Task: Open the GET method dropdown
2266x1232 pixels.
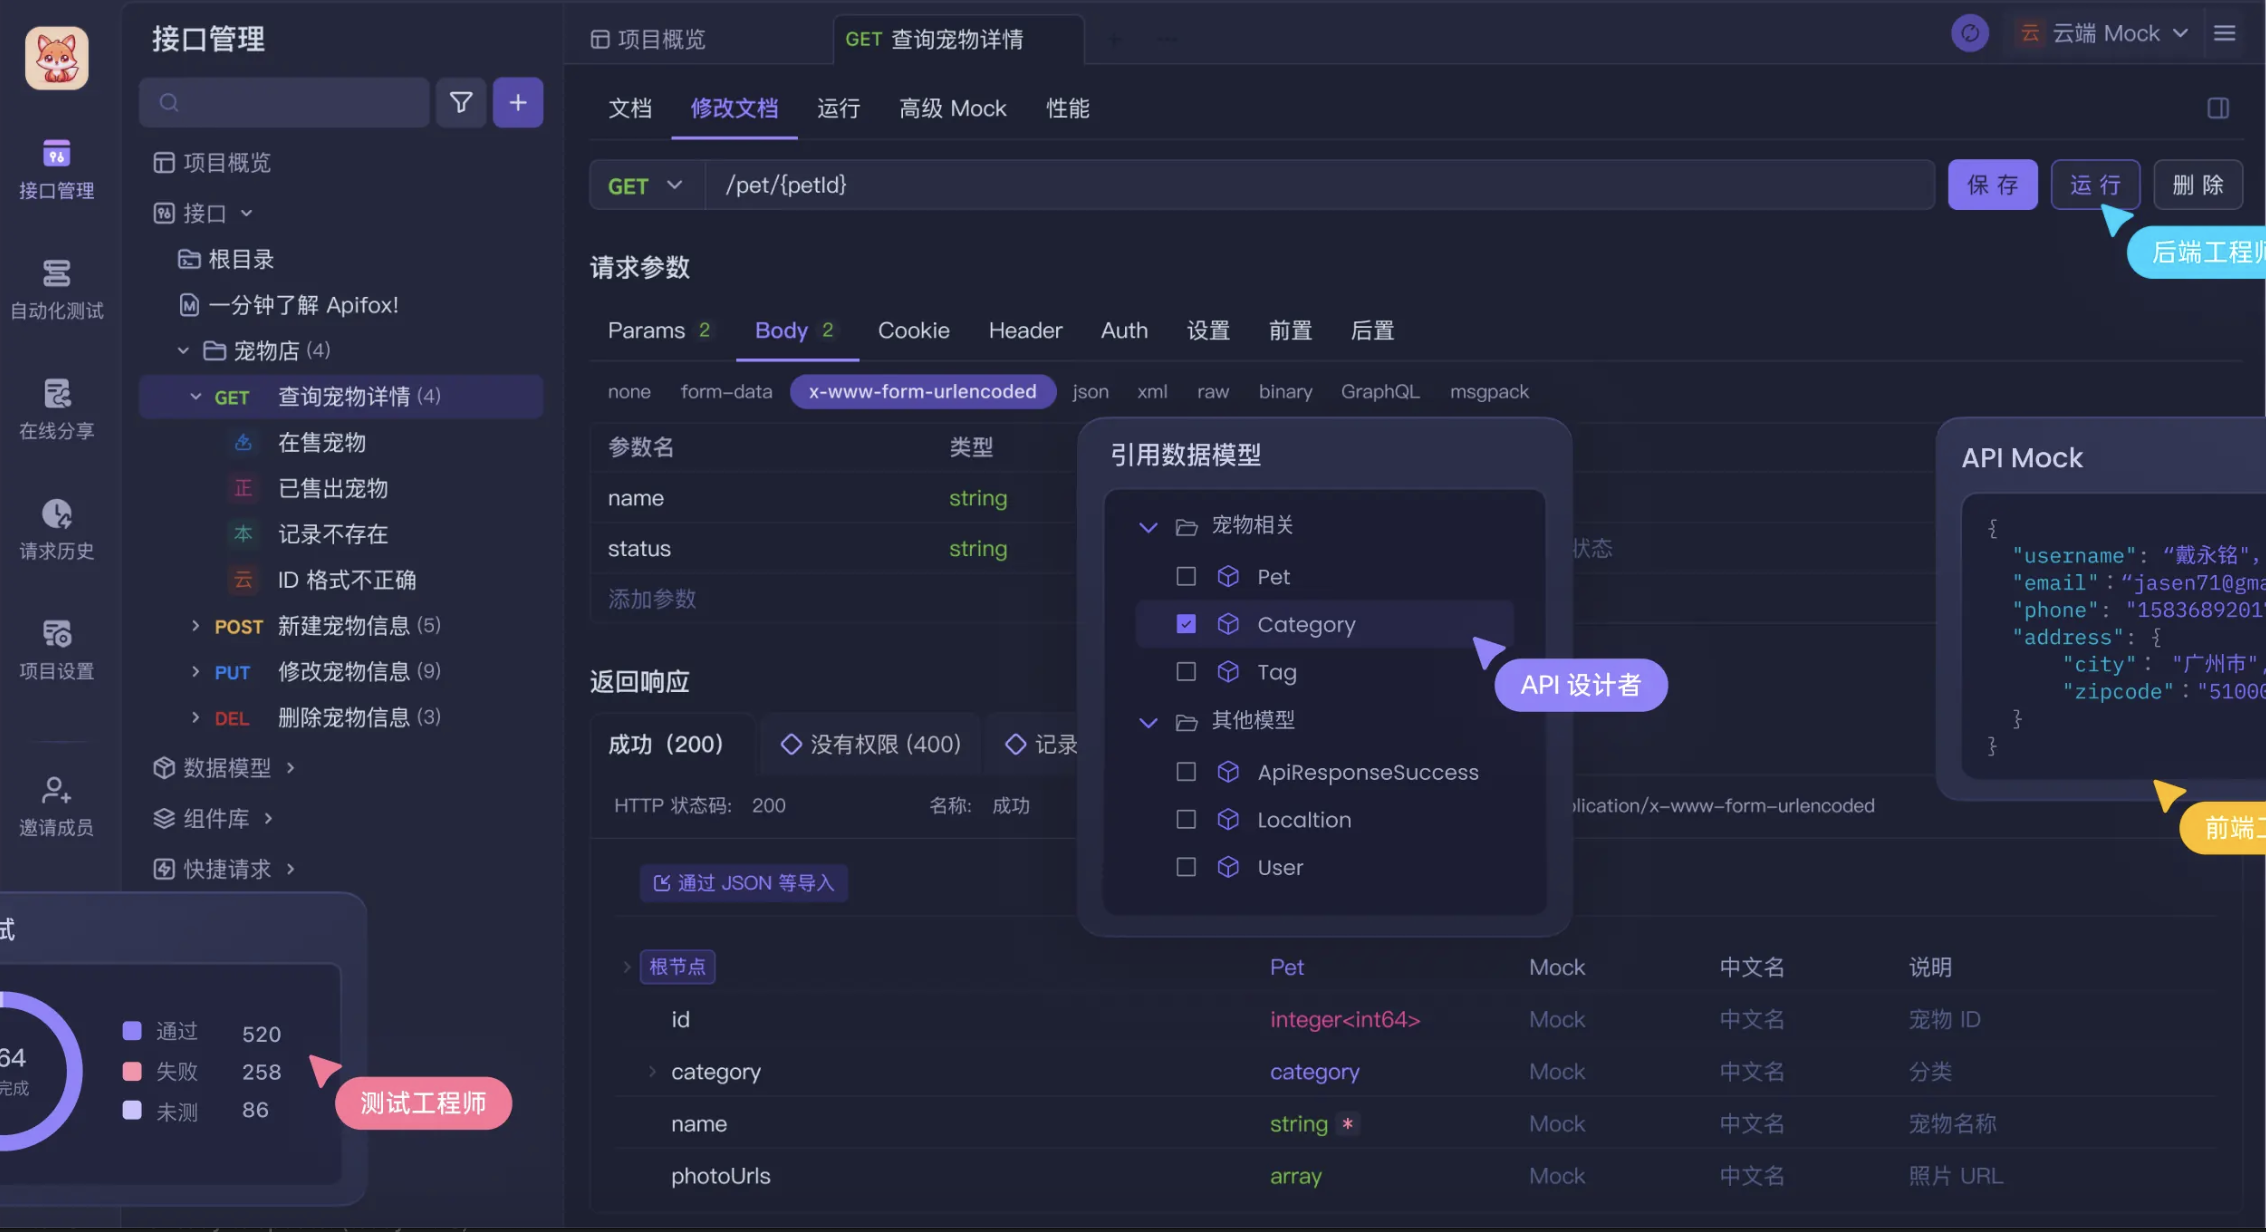Action: coord(646,185)
